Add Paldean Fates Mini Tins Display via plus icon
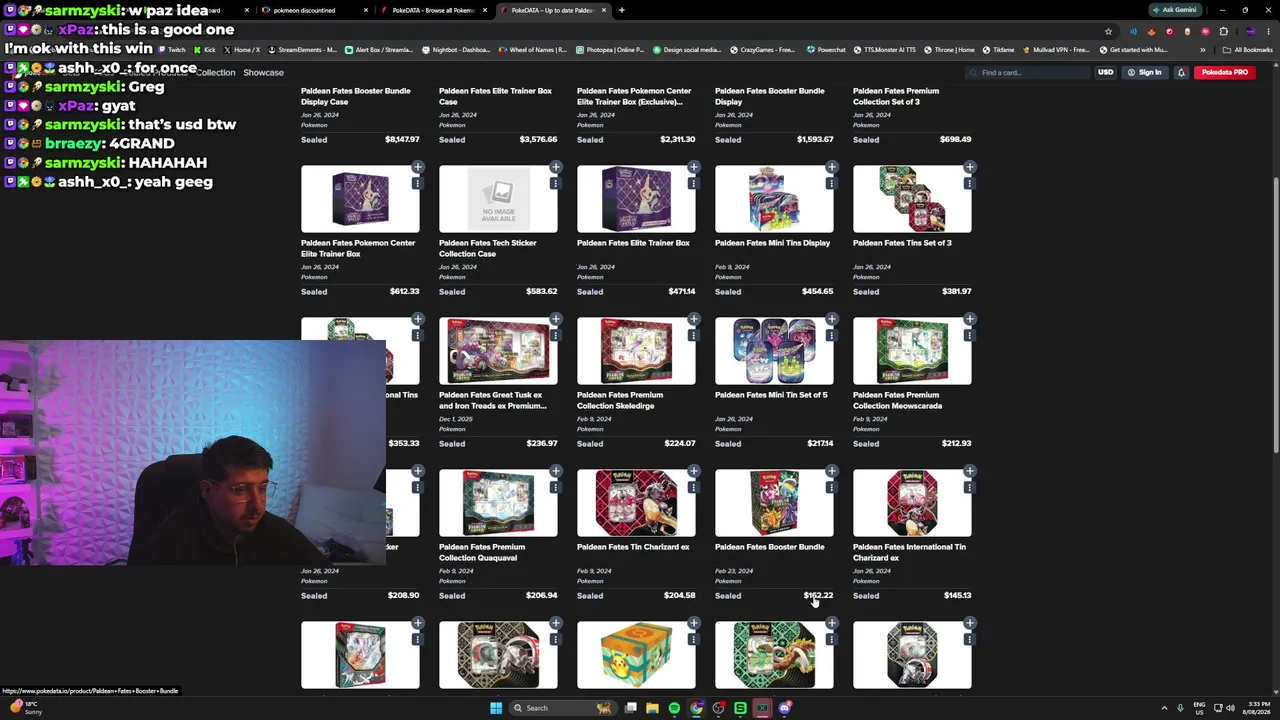The width and height of the screenshot is (1280, 720). (831, 167)
